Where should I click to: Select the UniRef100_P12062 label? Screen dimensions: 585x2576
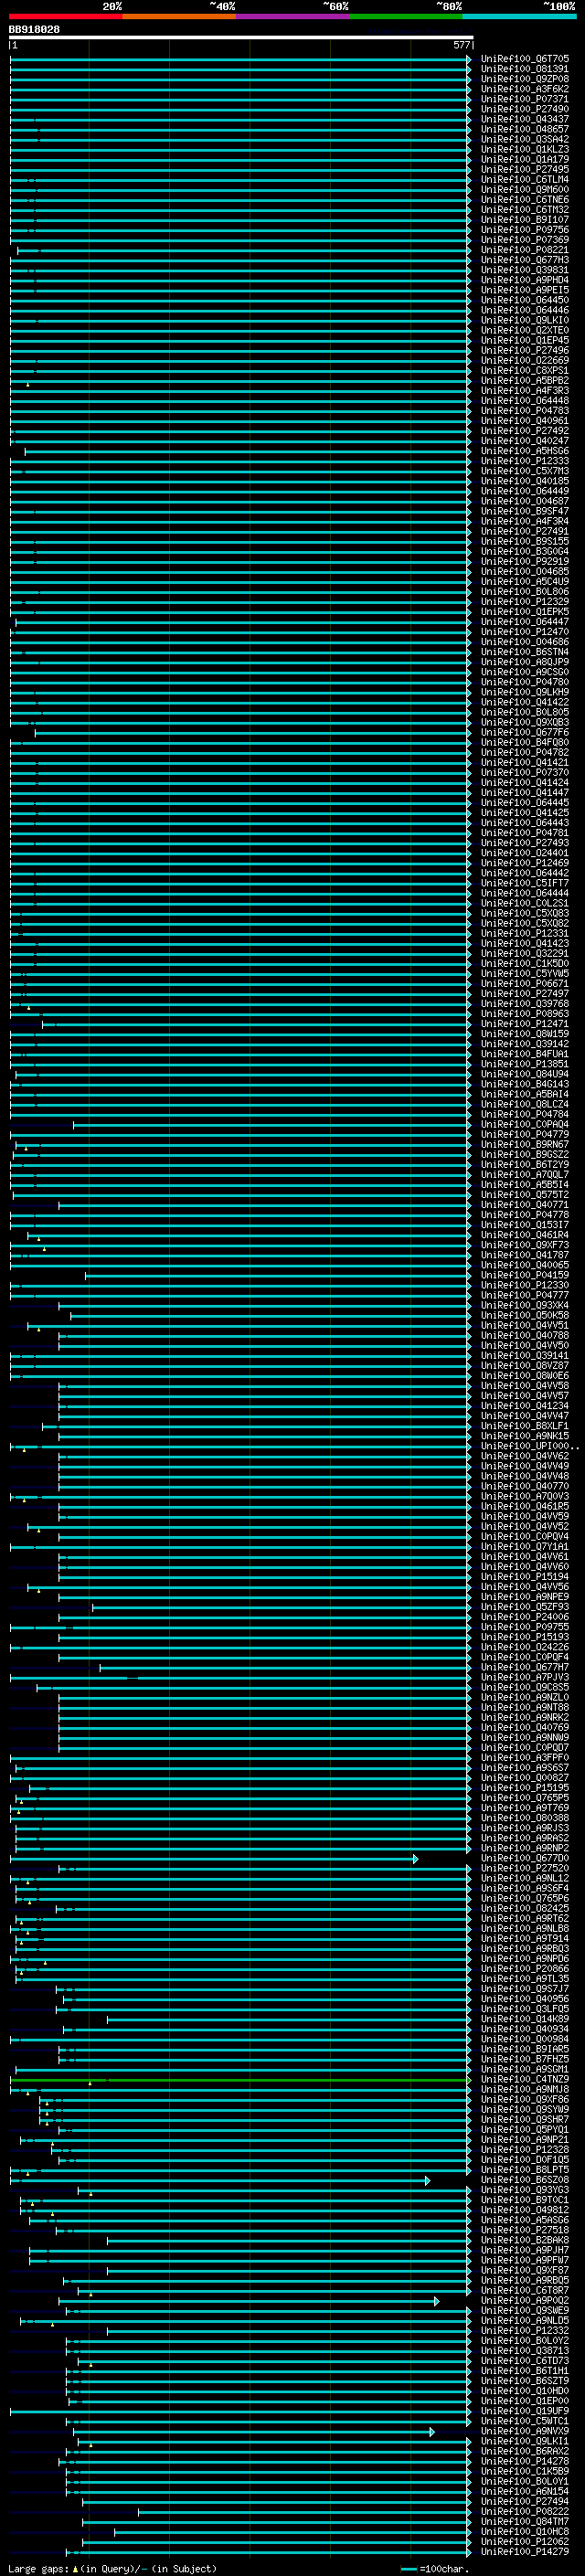point(525,2542)
